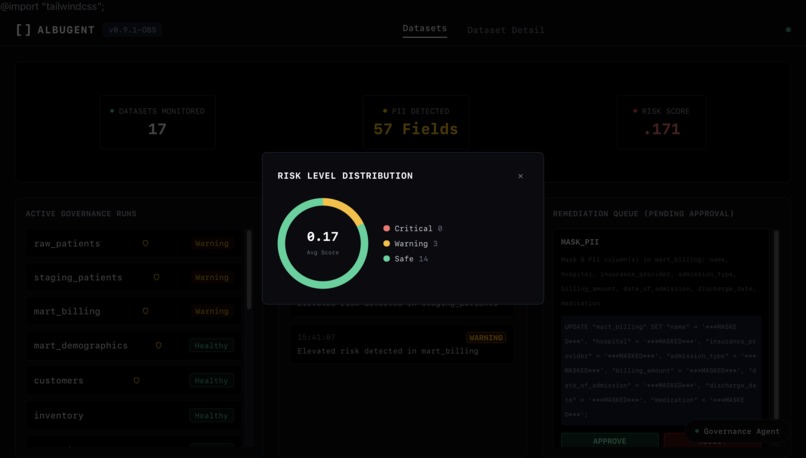Open the PII Detected 57 Fields card
The height and width of the screenshot is (458, 806).
416,122
